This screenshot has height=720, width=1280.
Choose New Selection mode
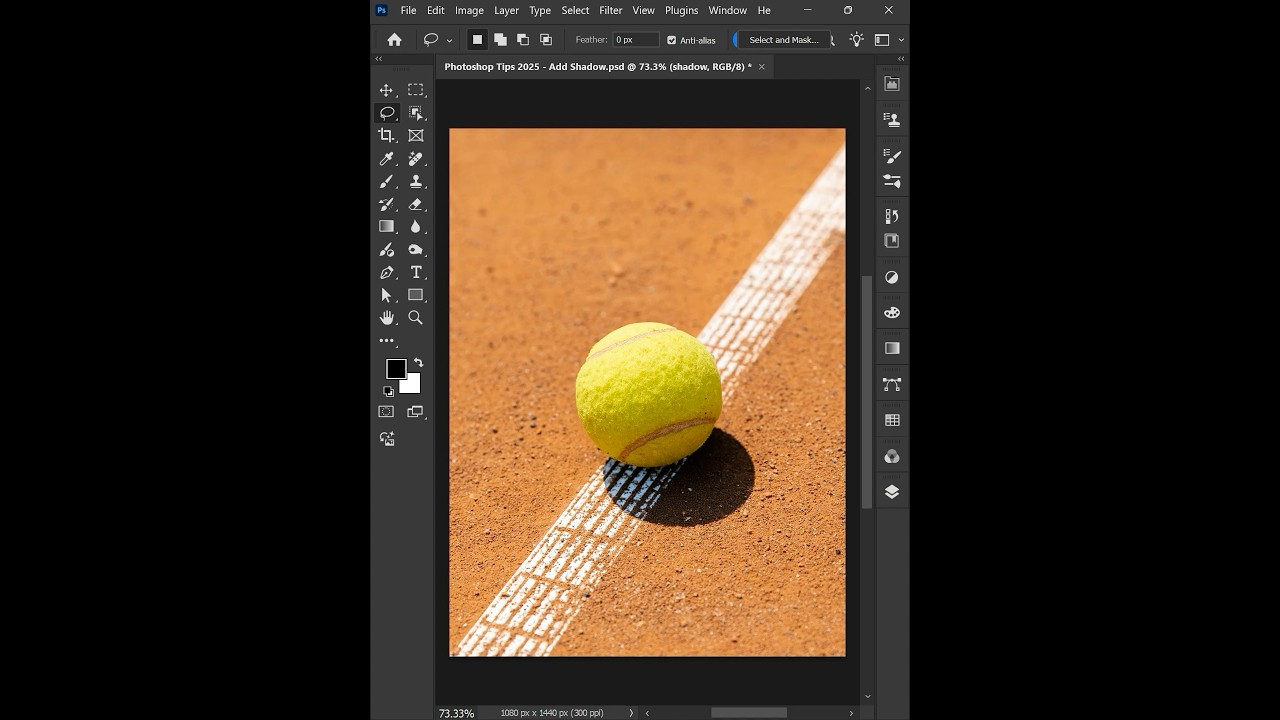[x=477, y=40]
